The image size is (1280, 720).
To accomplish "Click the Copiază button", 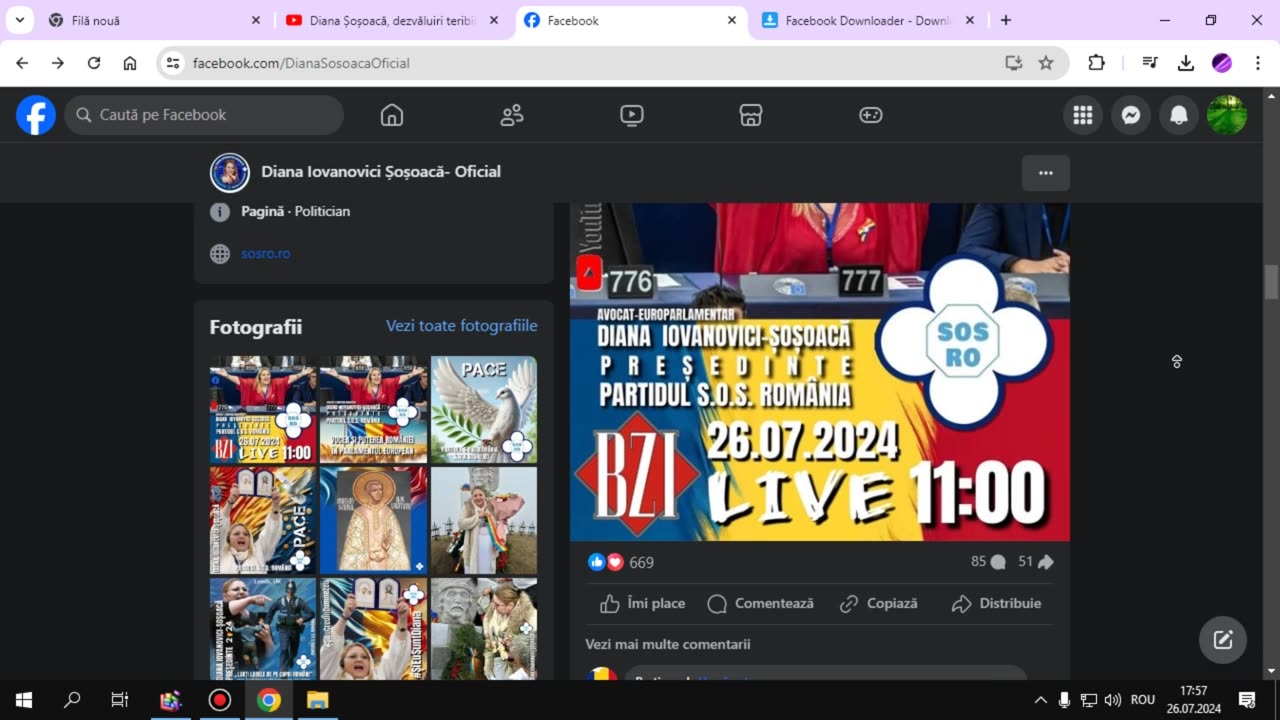I will [878, 604].
